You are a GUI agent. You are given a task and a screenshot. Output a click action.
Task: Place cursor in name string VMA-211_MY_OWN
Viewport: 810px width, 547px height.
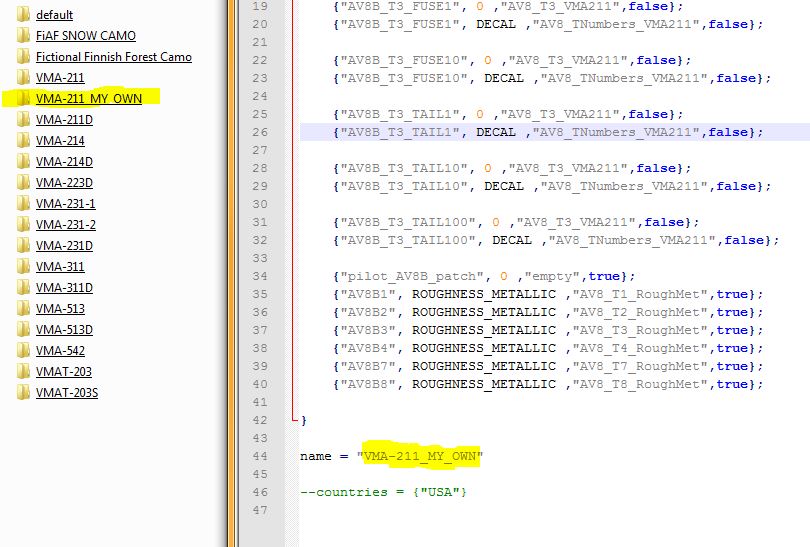(x=419, y=456)
